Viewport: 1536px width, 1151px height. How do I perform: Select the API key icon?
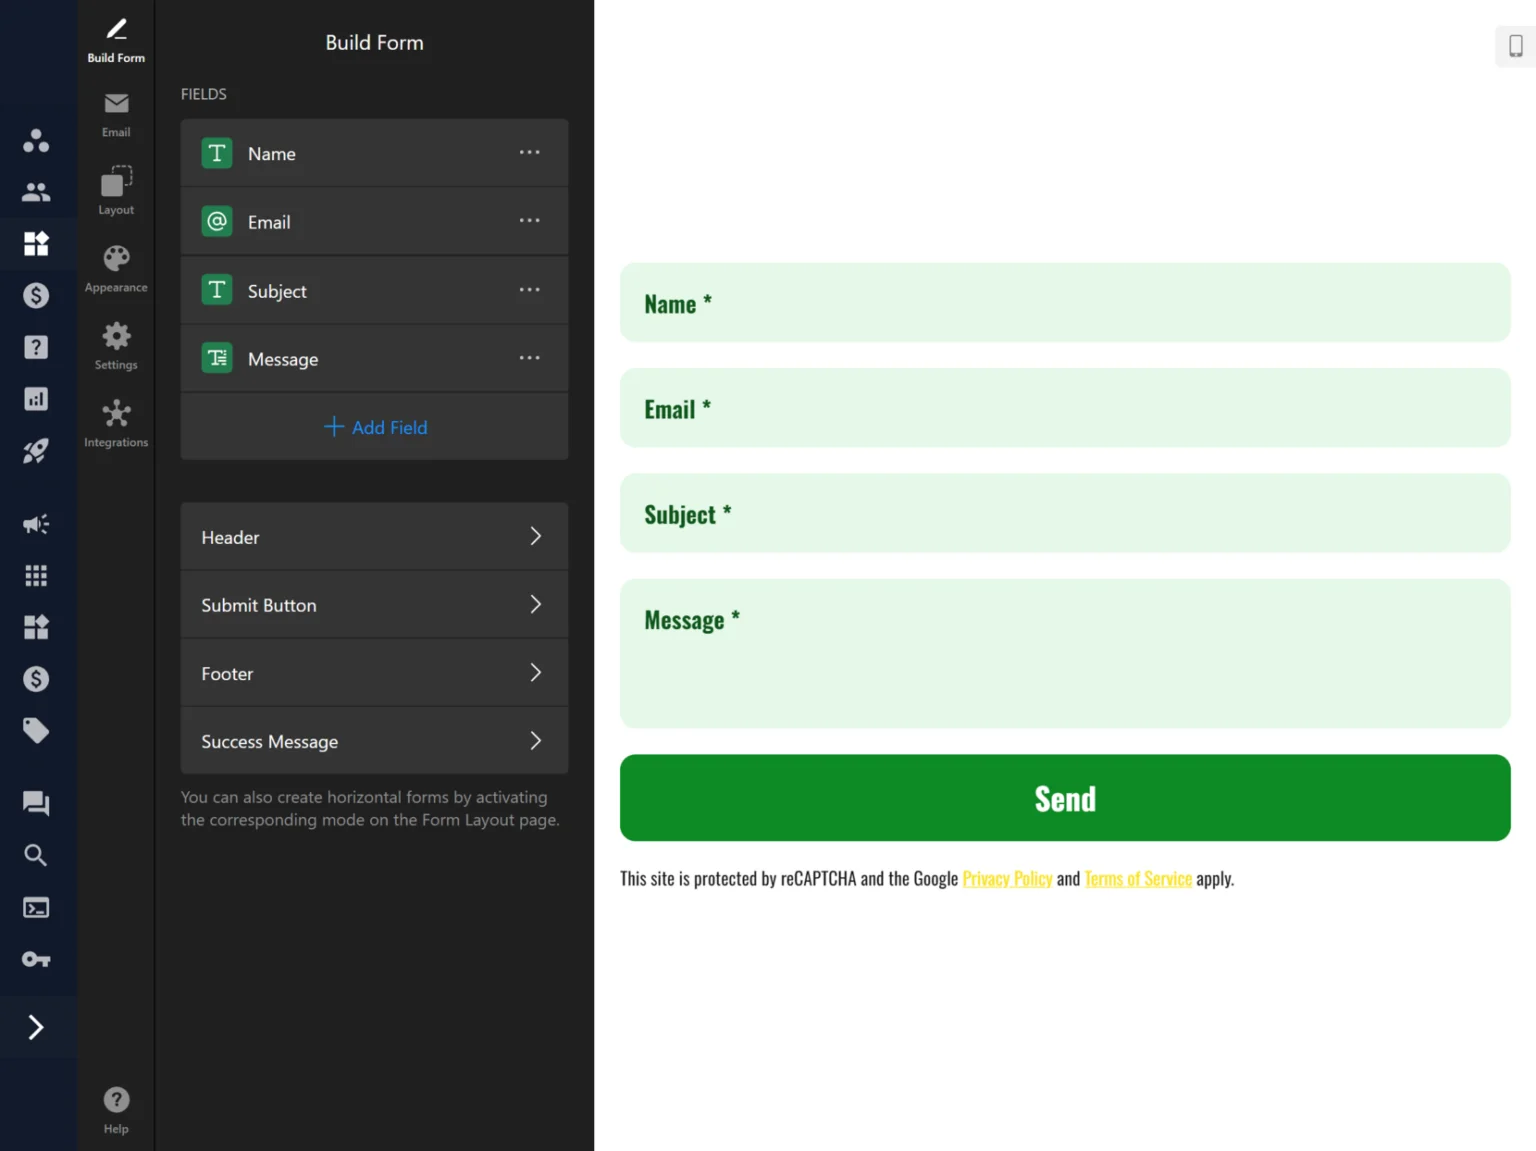[x=37, y=959]
